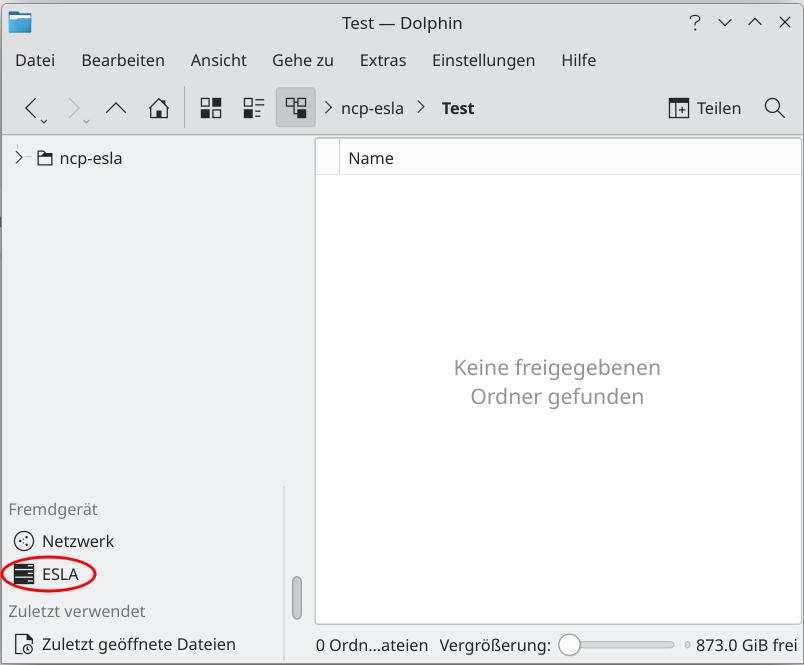The width and height of the screenshot is (804, 665).
Task: Click ncp-esla in the breadcrumb path
Action: [372, 108]
